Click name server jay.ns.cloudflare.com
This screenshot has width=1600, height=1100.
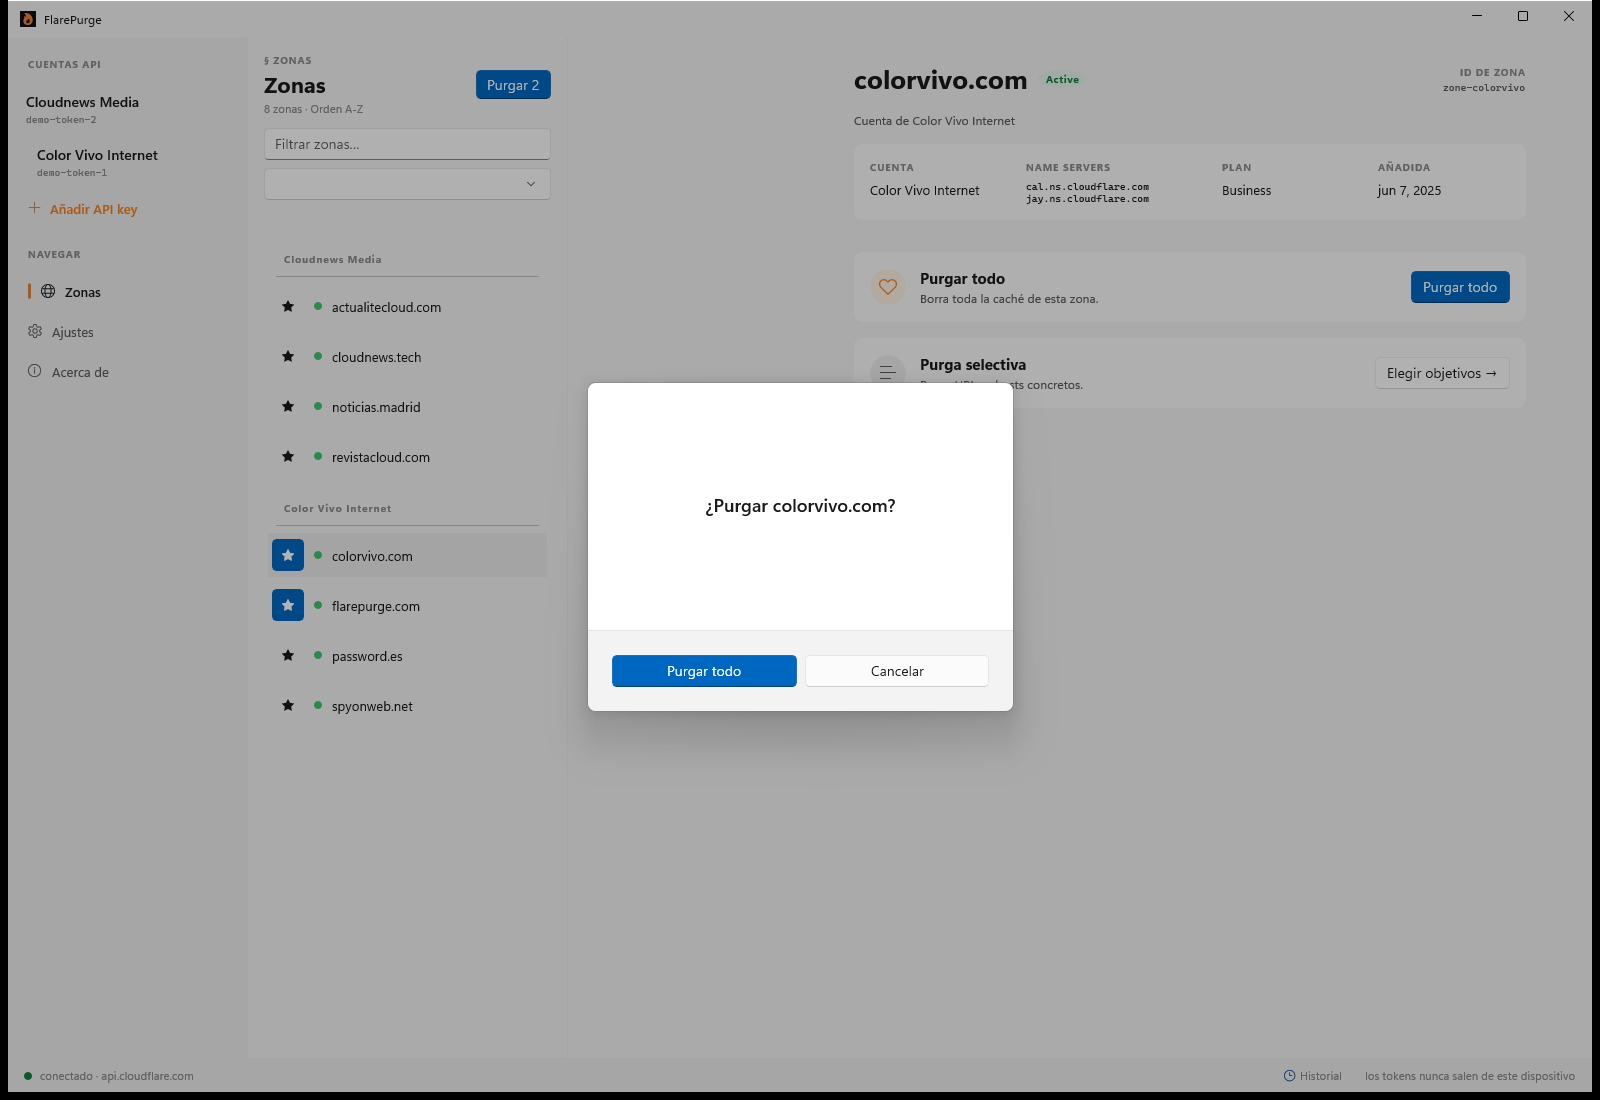point(1087,199)
